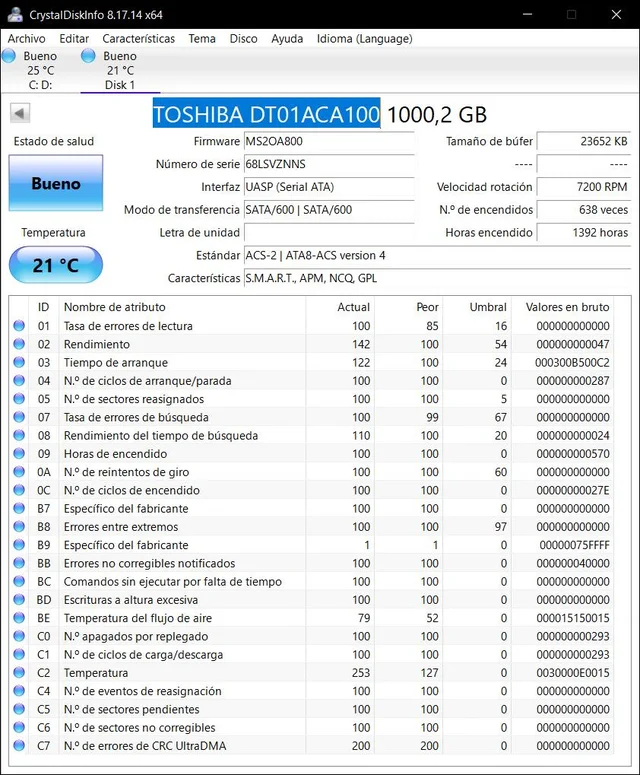Click status icon for Comandos sin ejecutar por falta de tiempo
640x775 pixels.
click(19, 582)
